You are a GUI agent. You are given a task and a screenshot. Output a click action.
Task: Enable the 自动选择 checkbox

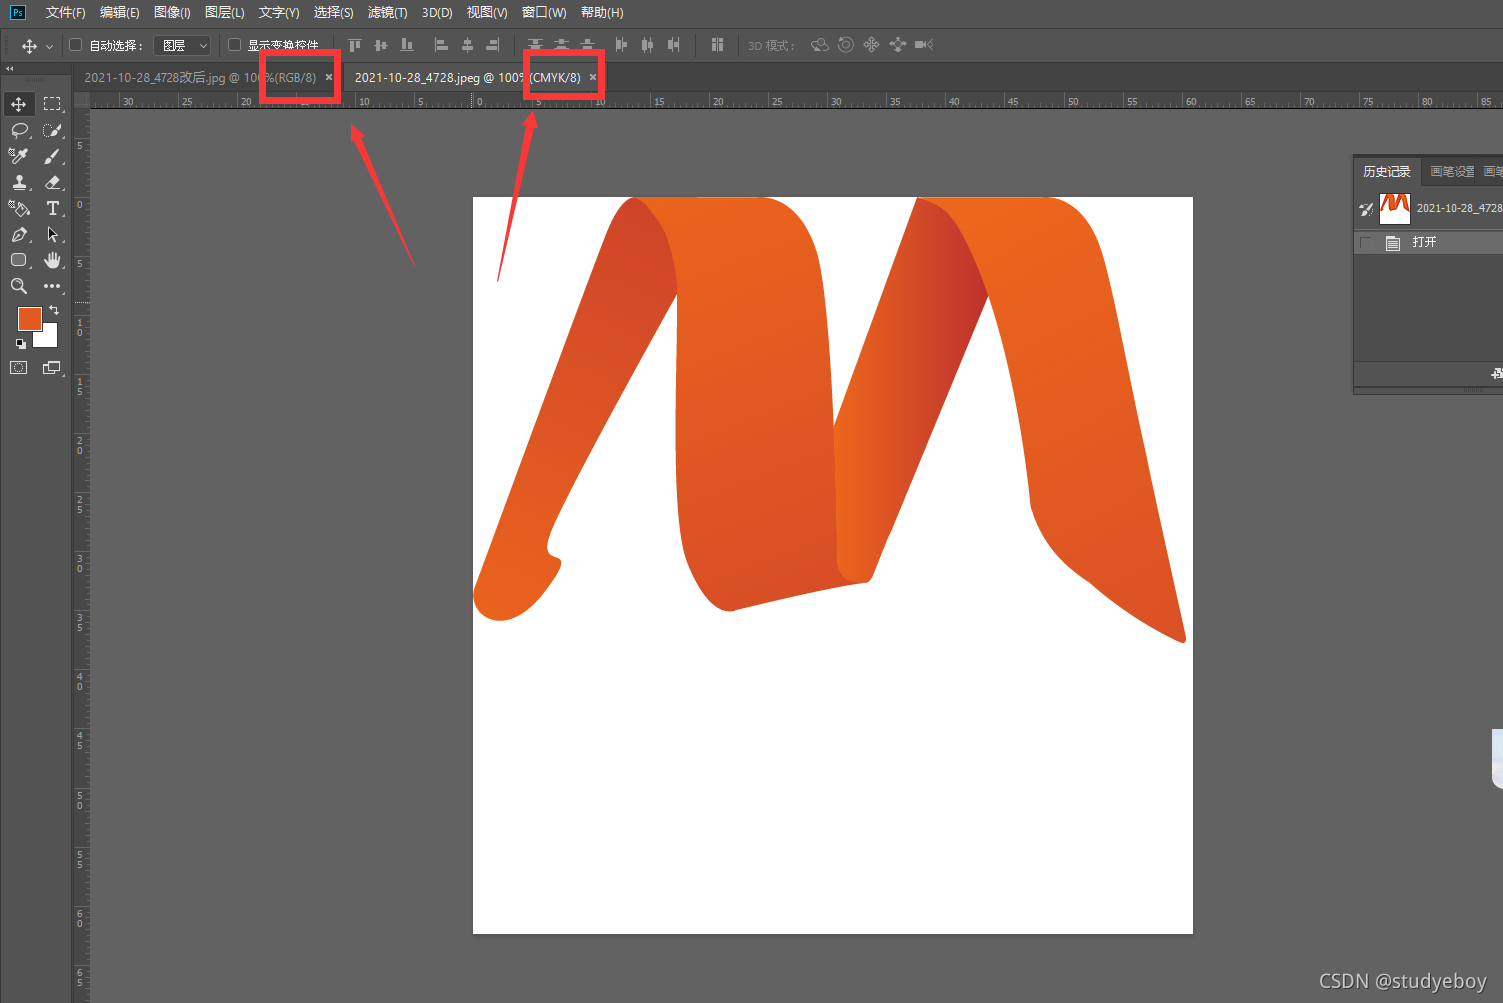[x=76, y=45]
